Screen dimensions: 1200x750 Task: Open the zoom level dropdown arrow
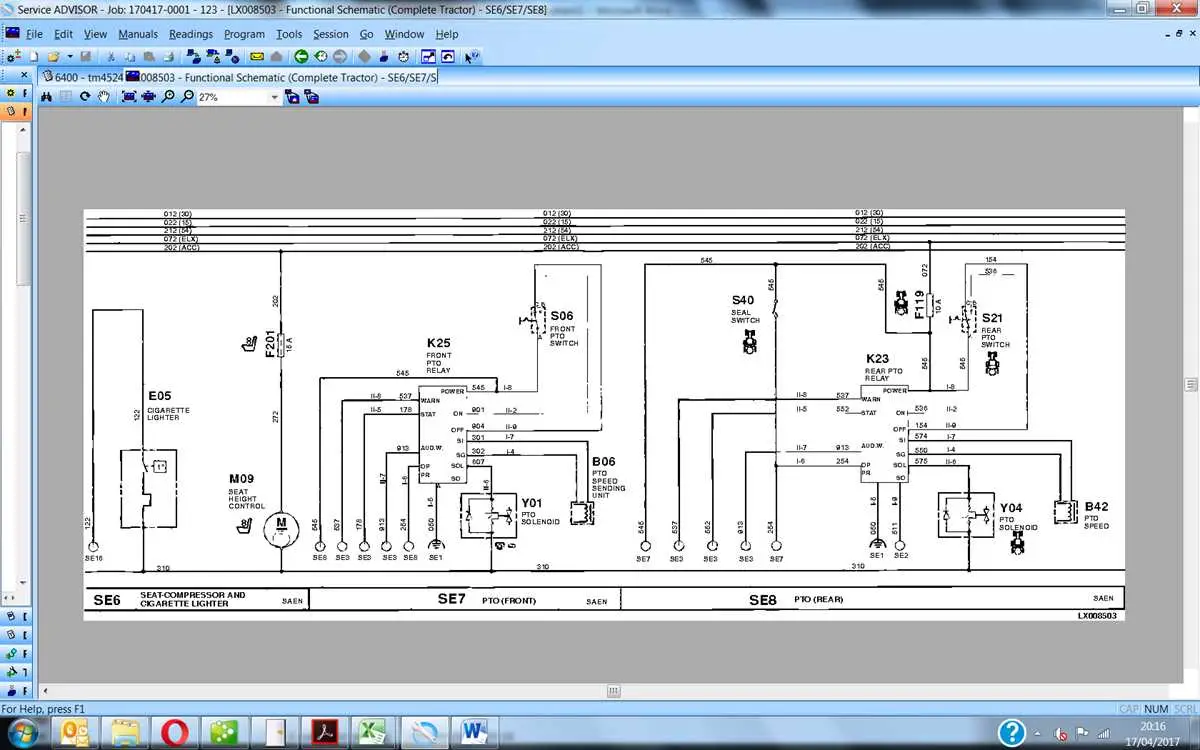(x=275, y=97)
